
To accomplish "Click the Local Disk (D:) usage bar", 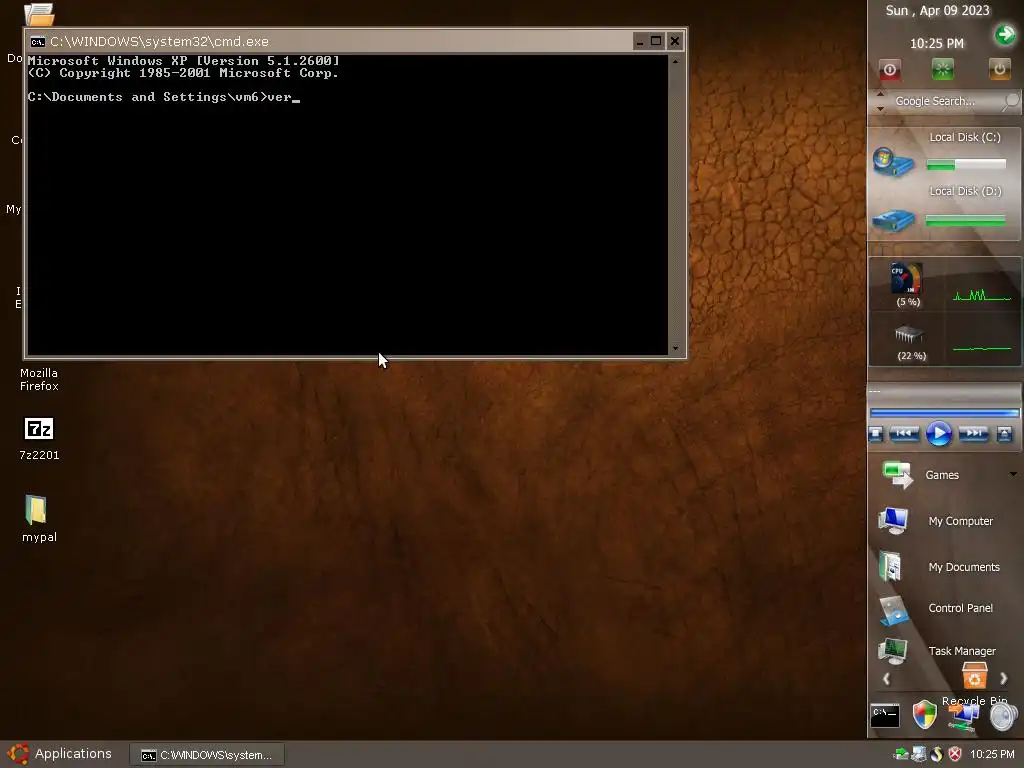I will click(966, 221).
